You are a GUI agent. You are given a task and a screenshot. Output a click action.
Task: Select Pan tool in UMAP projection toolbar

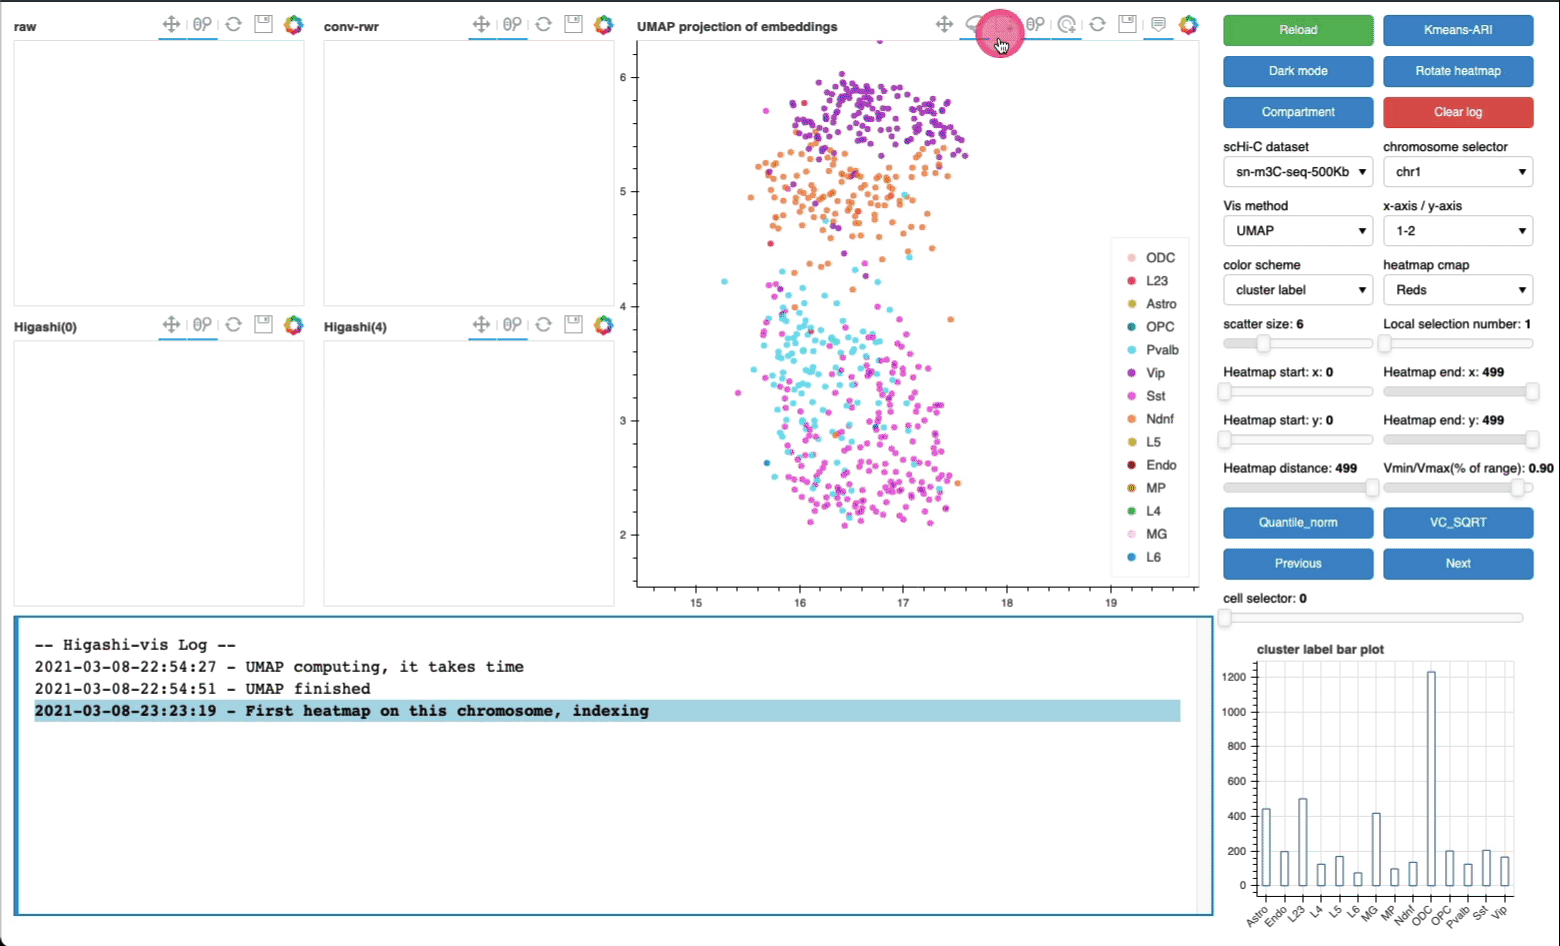coord(944,24)
